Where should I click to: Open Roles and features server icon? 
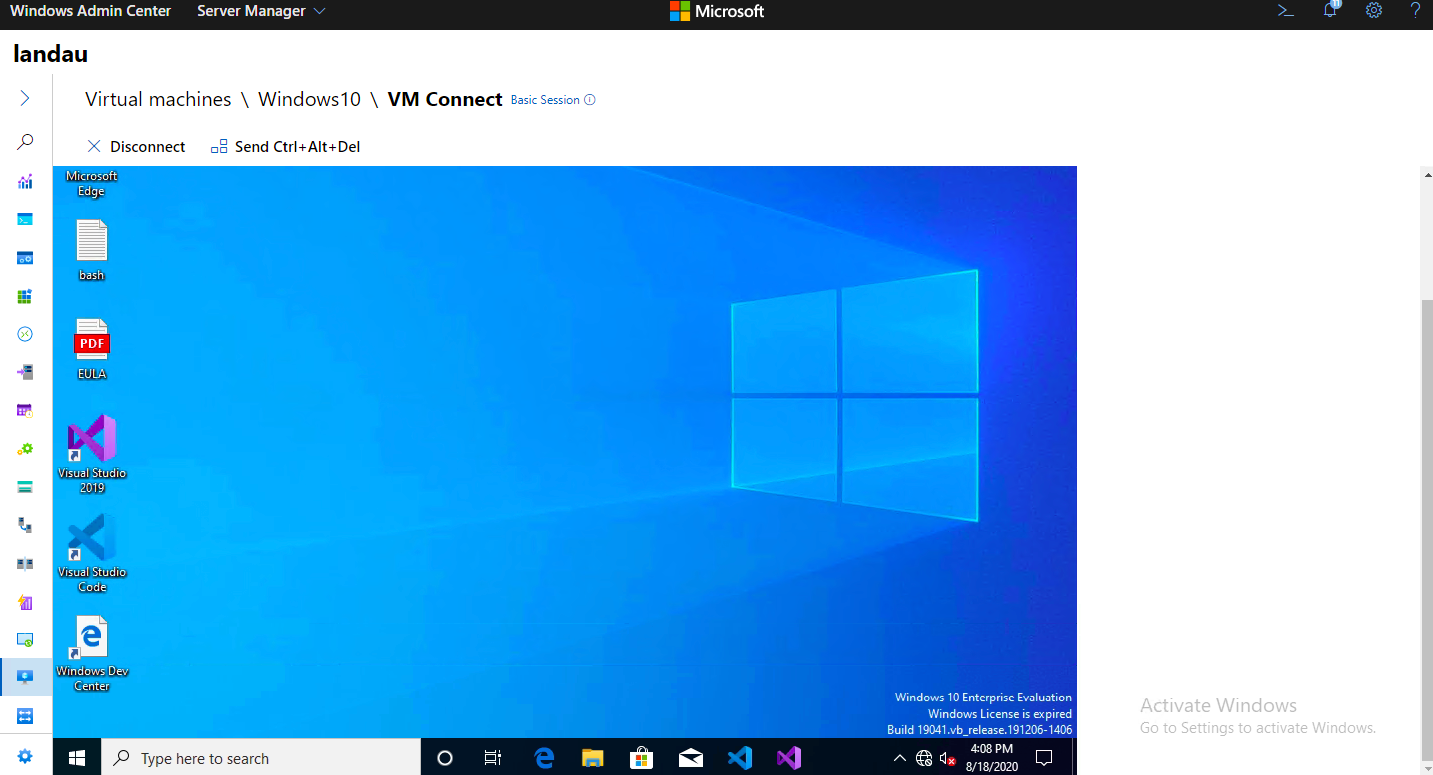[25, 372]
